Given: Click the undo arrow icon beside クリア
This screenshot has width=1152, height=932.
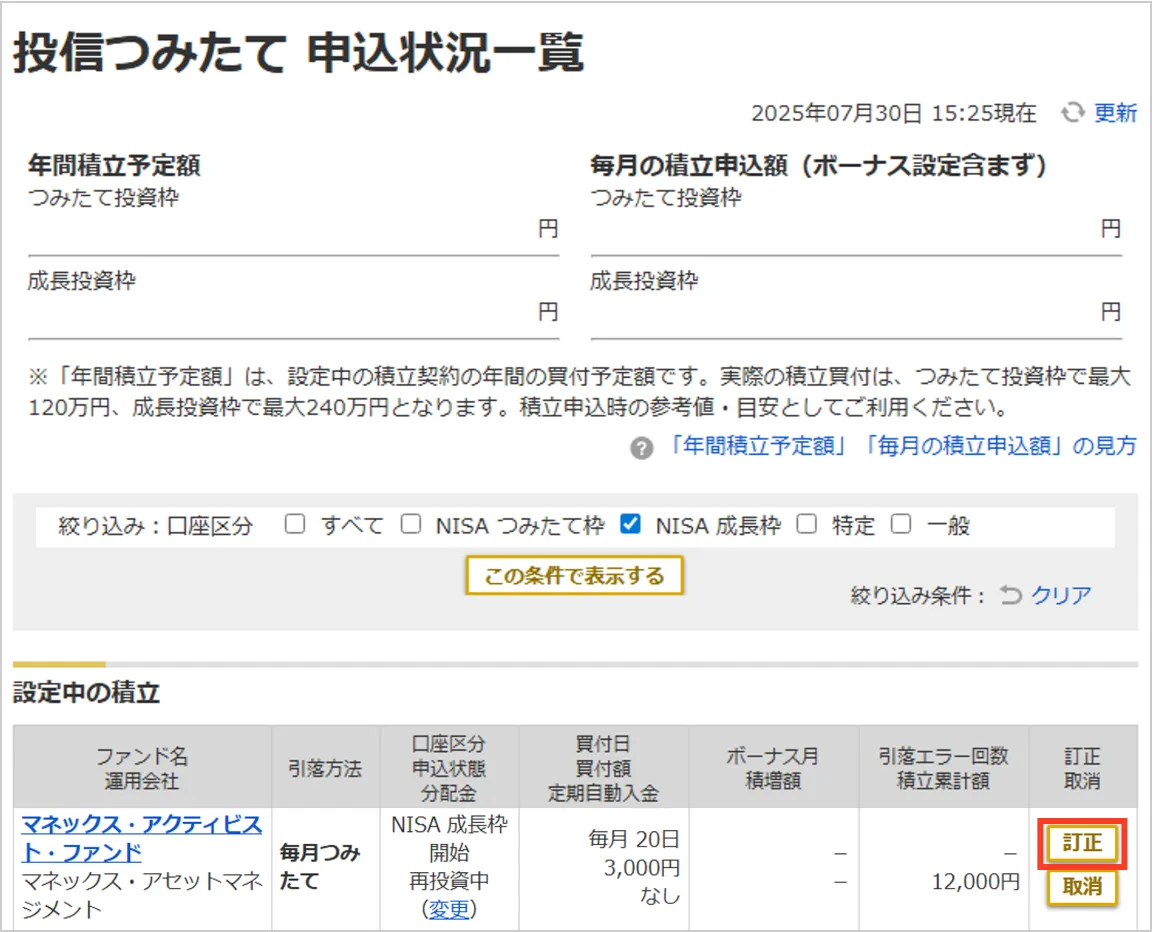Looking at the screenshot, I should 1011,596.
